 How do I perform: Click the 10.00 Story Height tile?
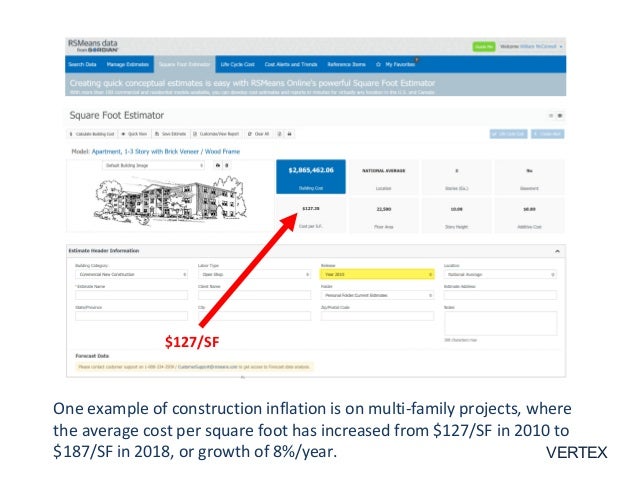click(x=457, y=215)
